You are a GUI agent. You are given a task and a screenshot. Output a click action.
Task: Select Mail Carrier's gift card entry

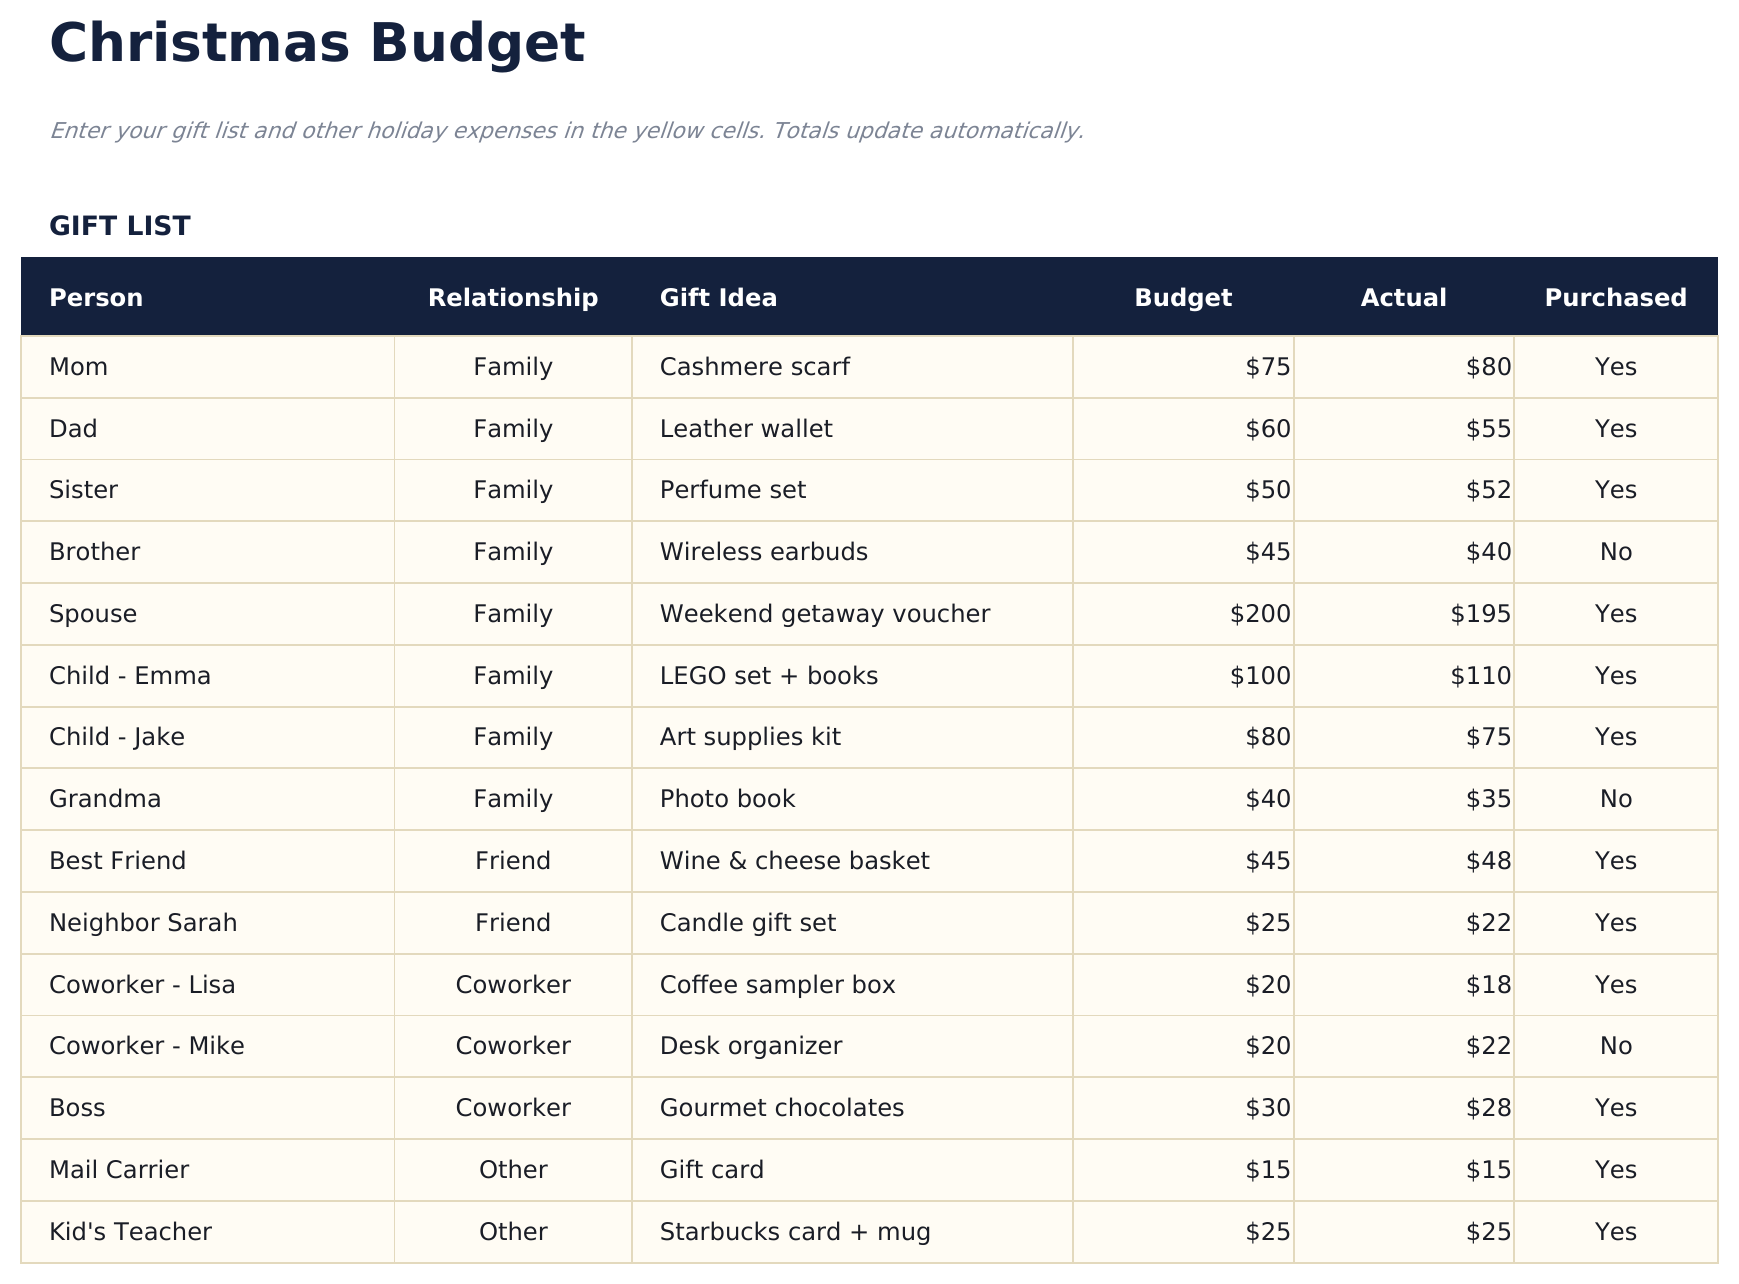tap(711, 1169)
